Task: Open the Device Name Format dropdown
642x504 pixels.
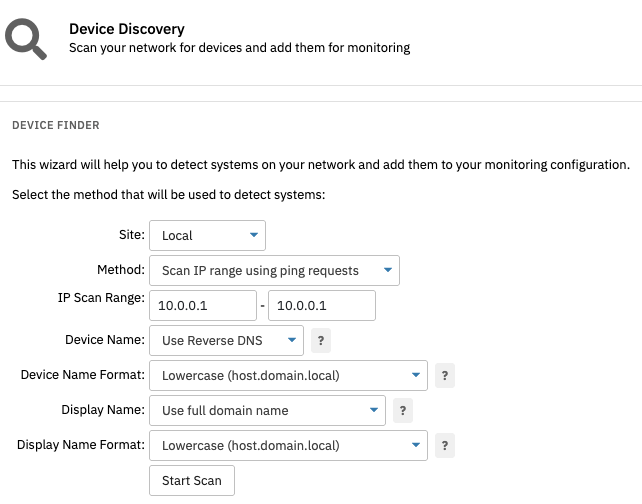Action: pos(288,375)
